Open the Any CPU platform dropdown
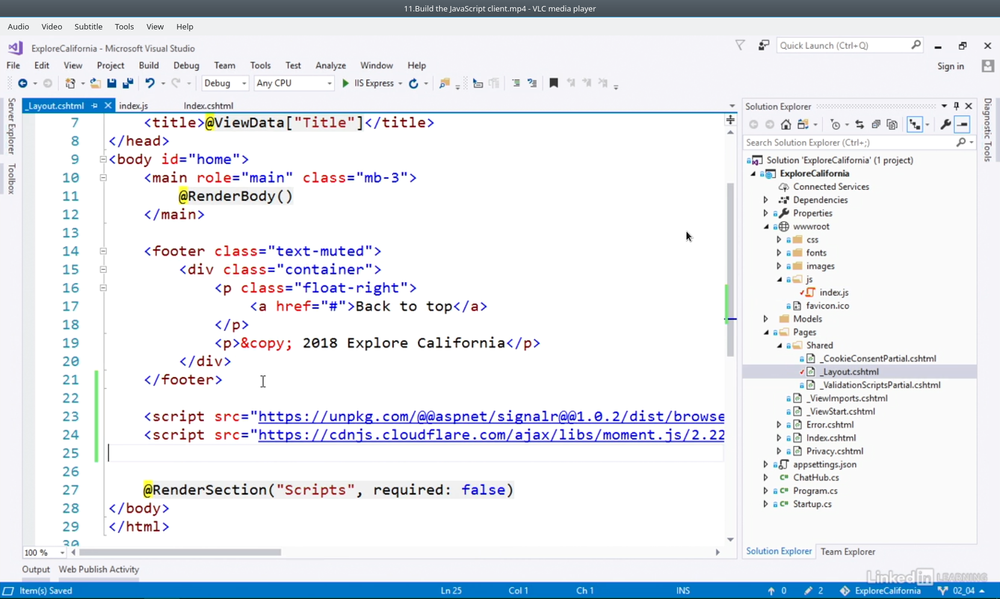 293,84
